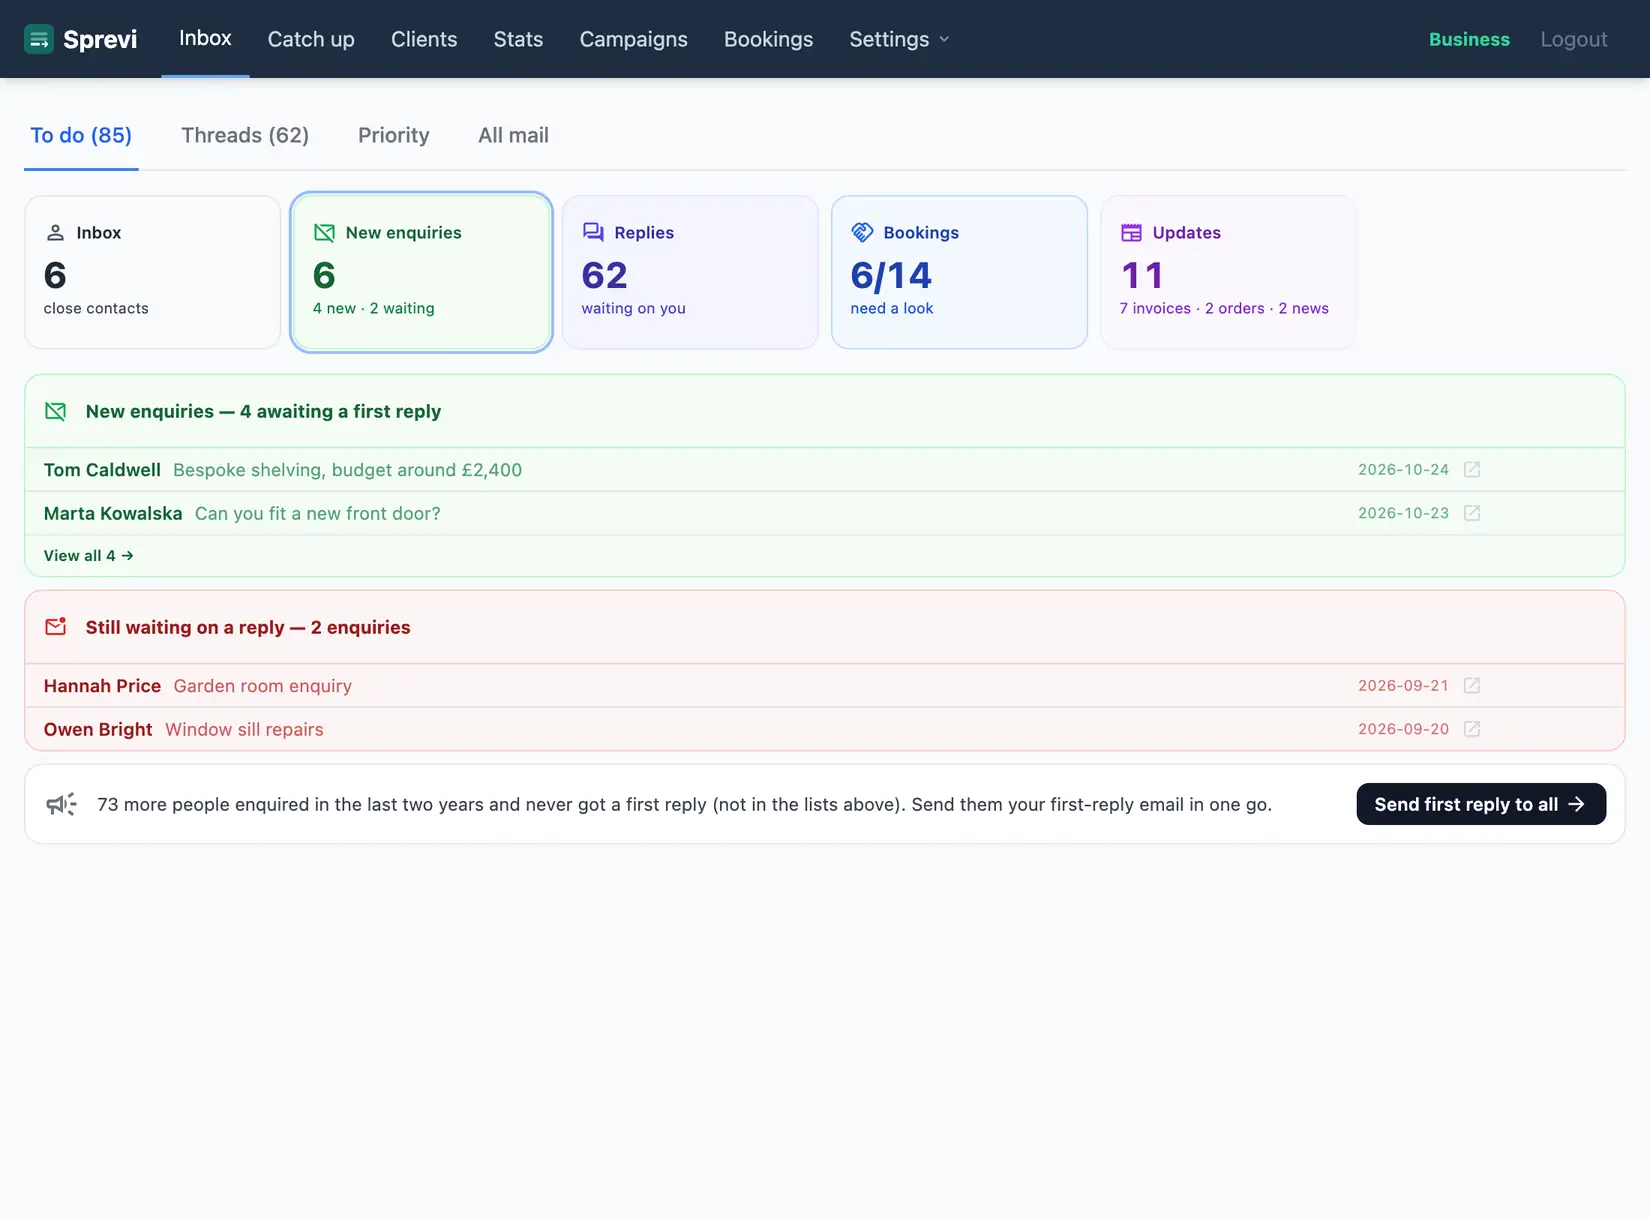Viewport: 1650px width, 1218px height.
Task: Click the Sprevi logo icon
Action: pos(39,39)
